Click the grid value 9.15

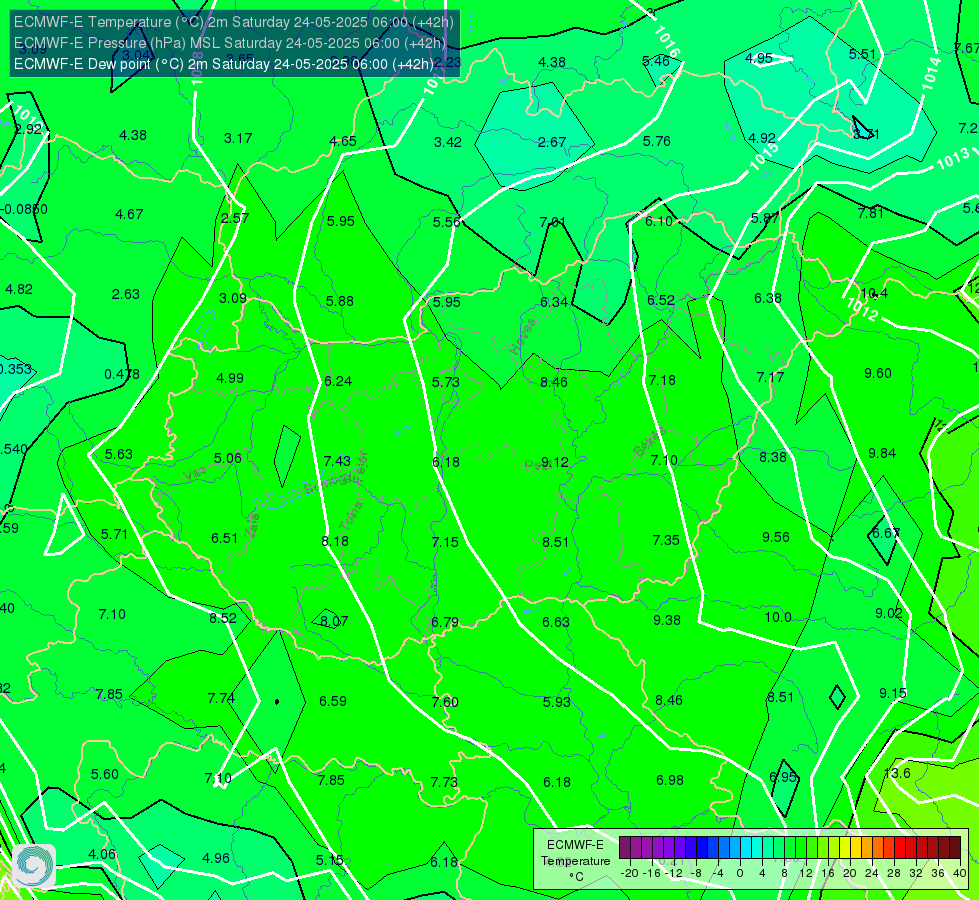(x=893, y=693)
